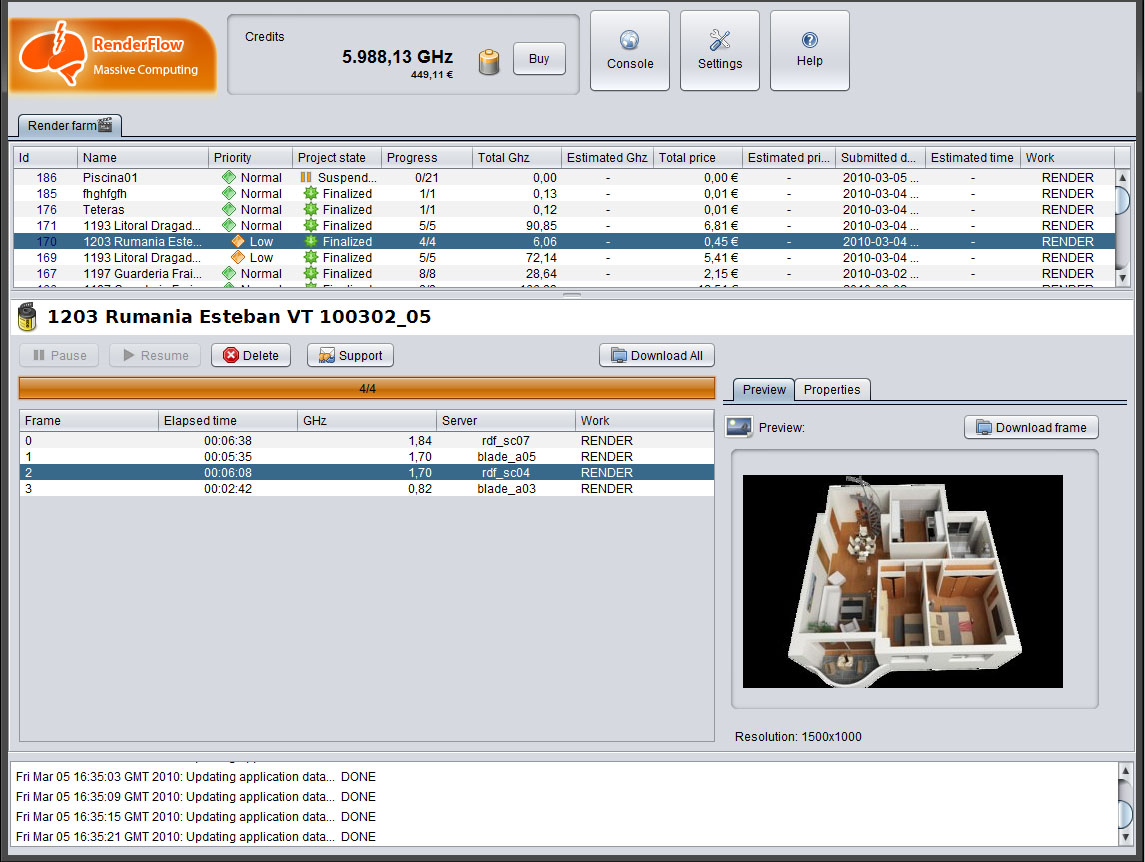Click Finalized icon for project 169
The image size is (1145, 862).
click(310, 257)
